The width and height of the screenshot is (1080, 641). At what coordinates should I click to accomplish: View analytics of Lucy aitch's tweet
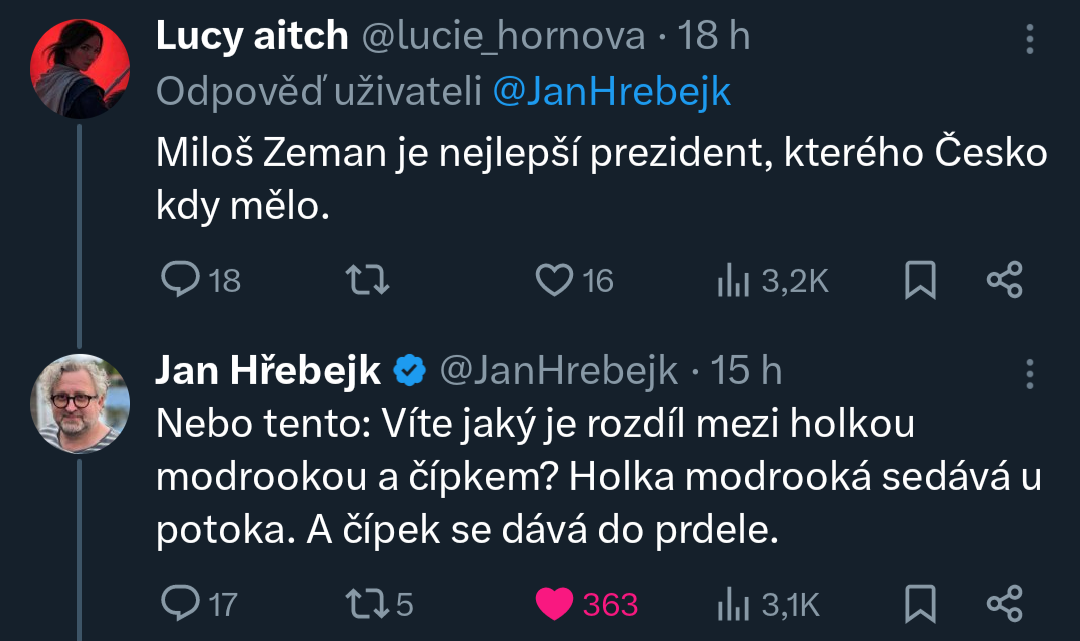[x=733, y=281]
